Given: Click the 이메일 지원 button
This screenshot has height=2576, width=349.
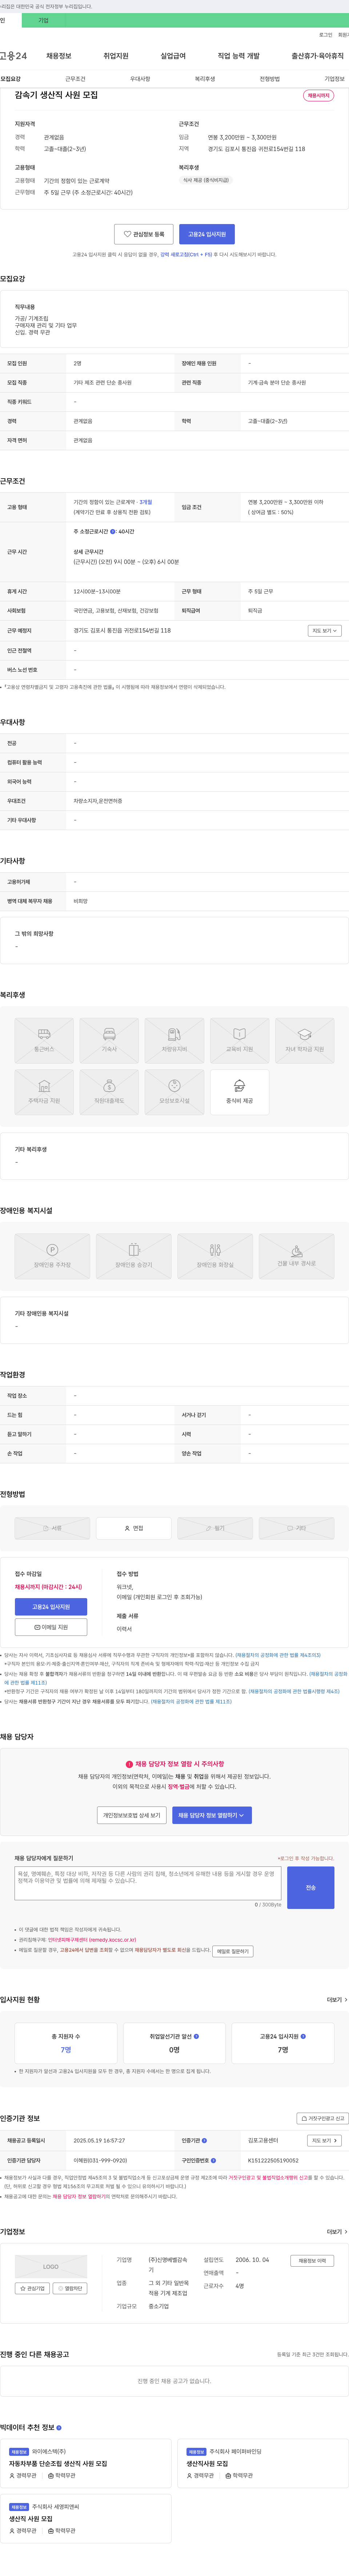Looking at the screenshot, I should [51, 1627].
